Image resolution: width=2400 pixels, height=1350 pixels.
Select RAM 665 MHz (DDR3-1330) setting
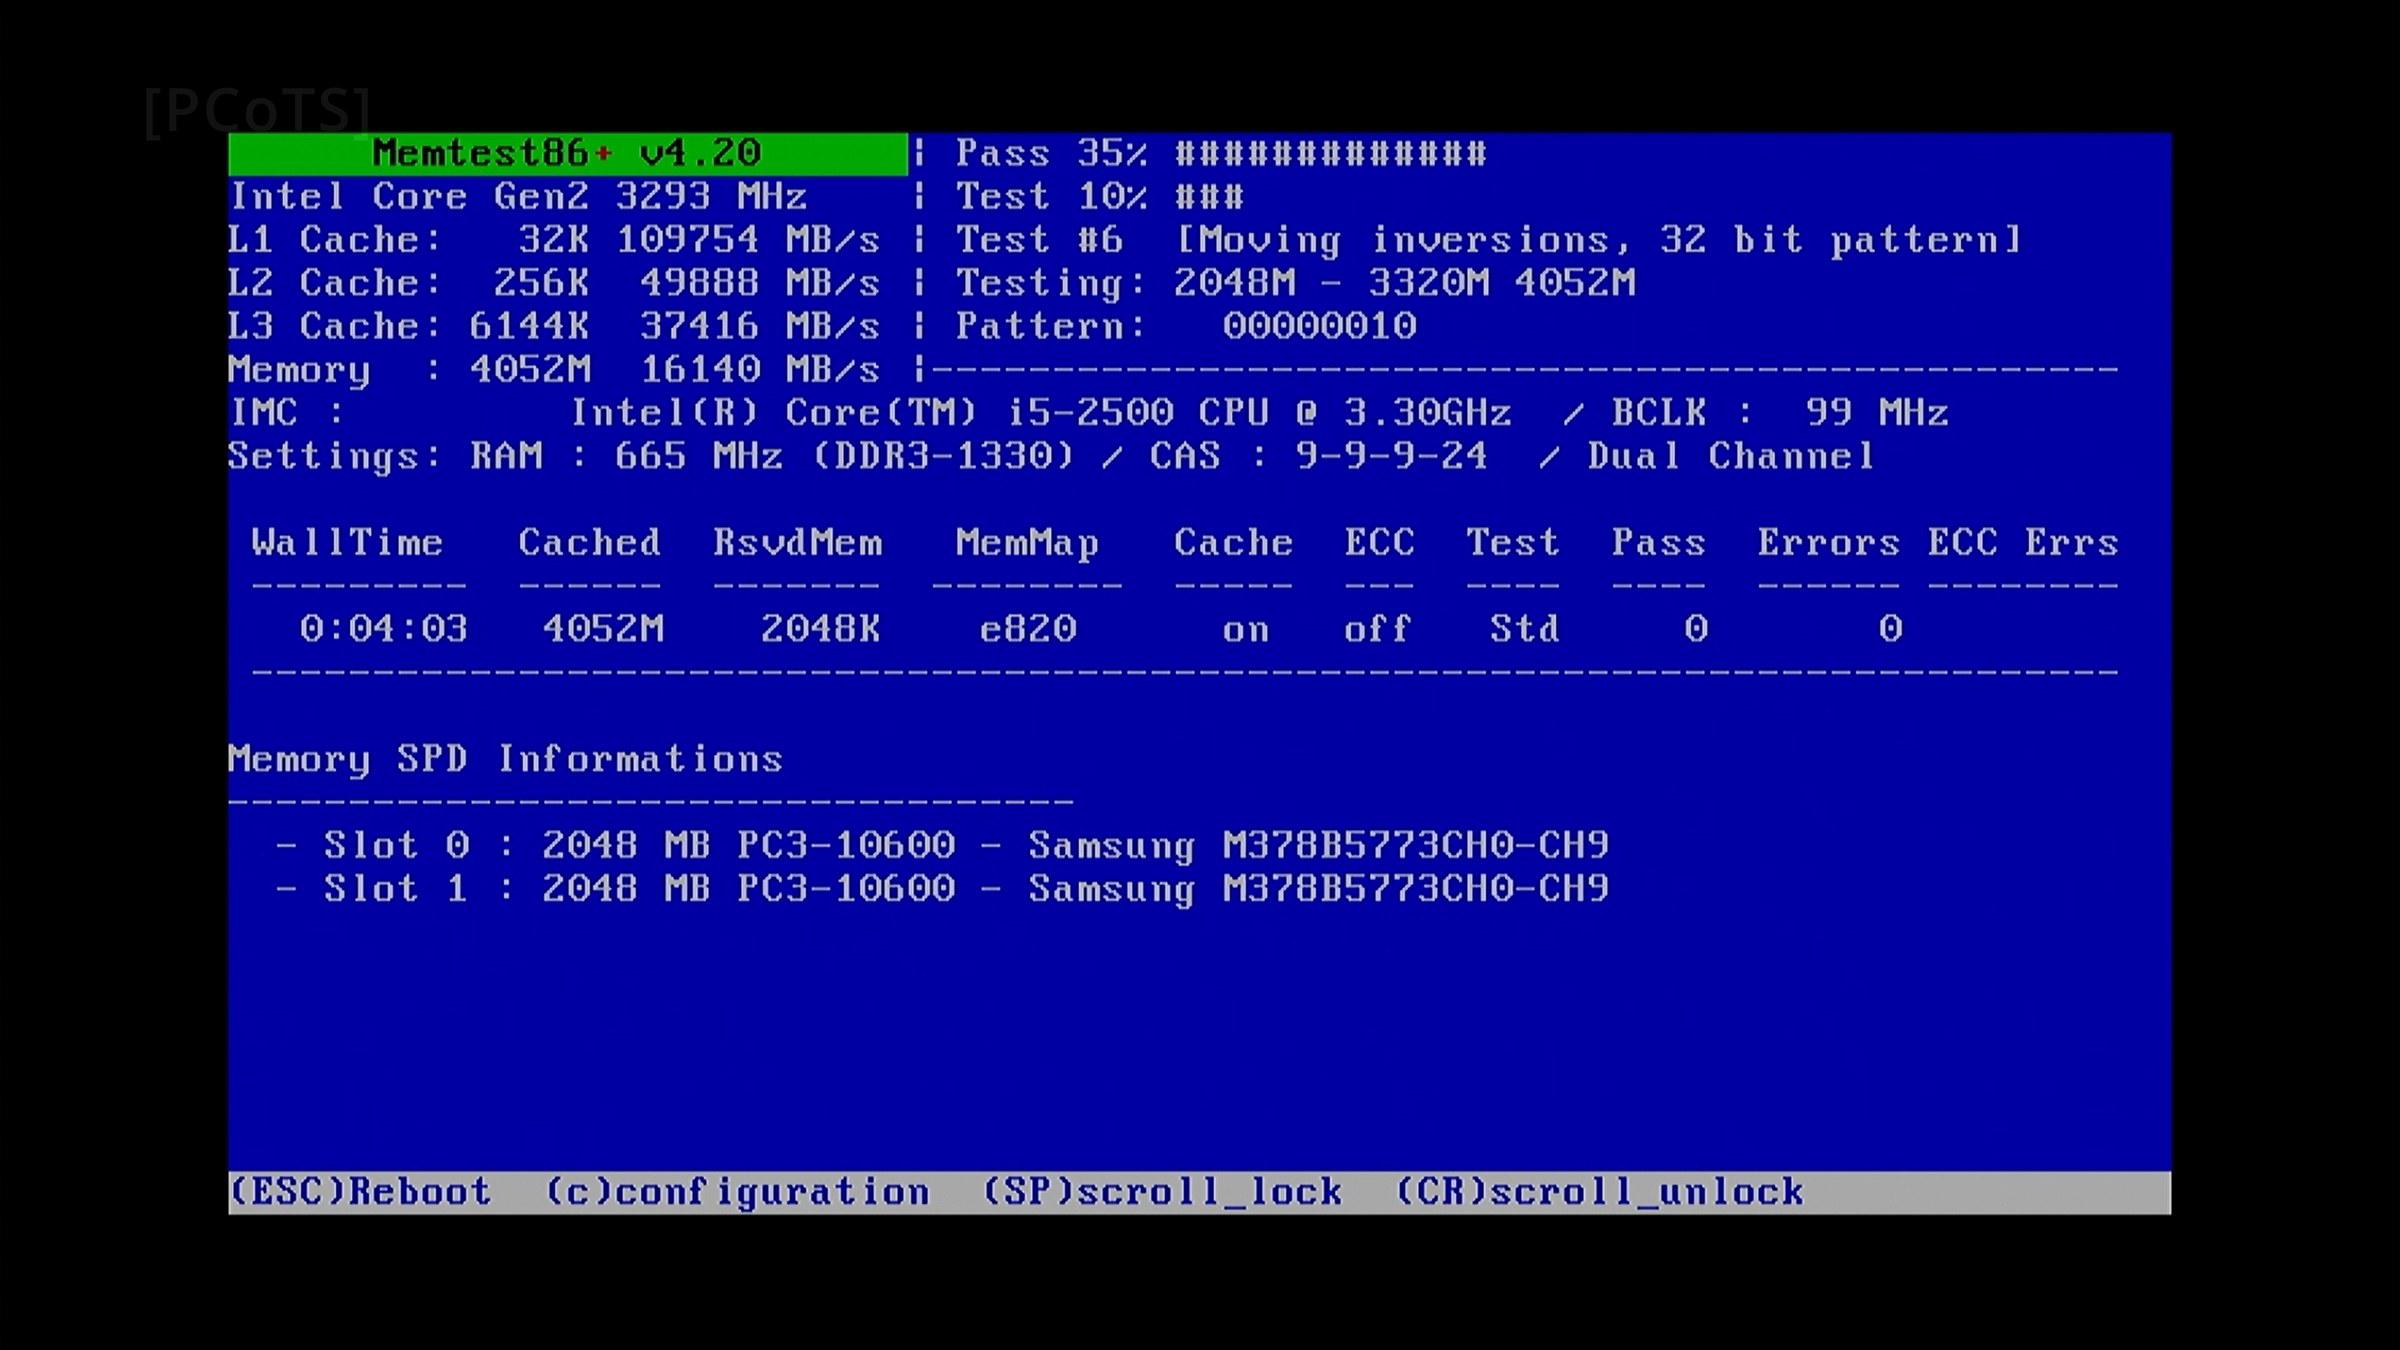pyautogui.click(x=772, y=456)
